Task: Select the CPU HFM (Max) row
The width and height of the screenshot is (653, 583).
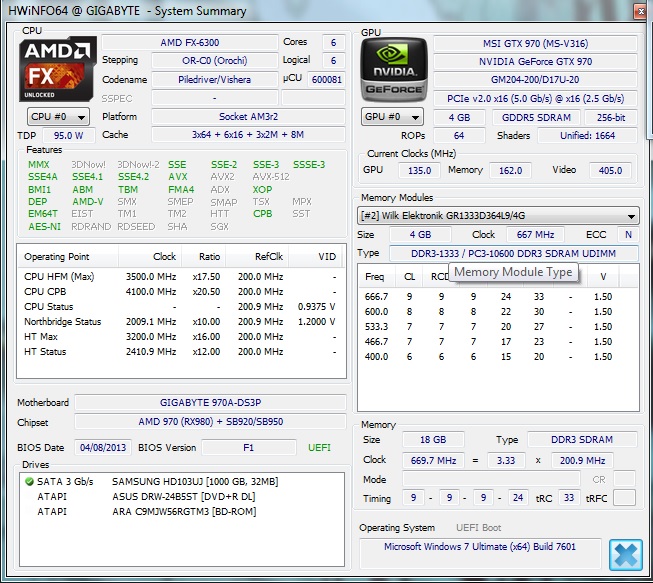Action: point(180,277)
